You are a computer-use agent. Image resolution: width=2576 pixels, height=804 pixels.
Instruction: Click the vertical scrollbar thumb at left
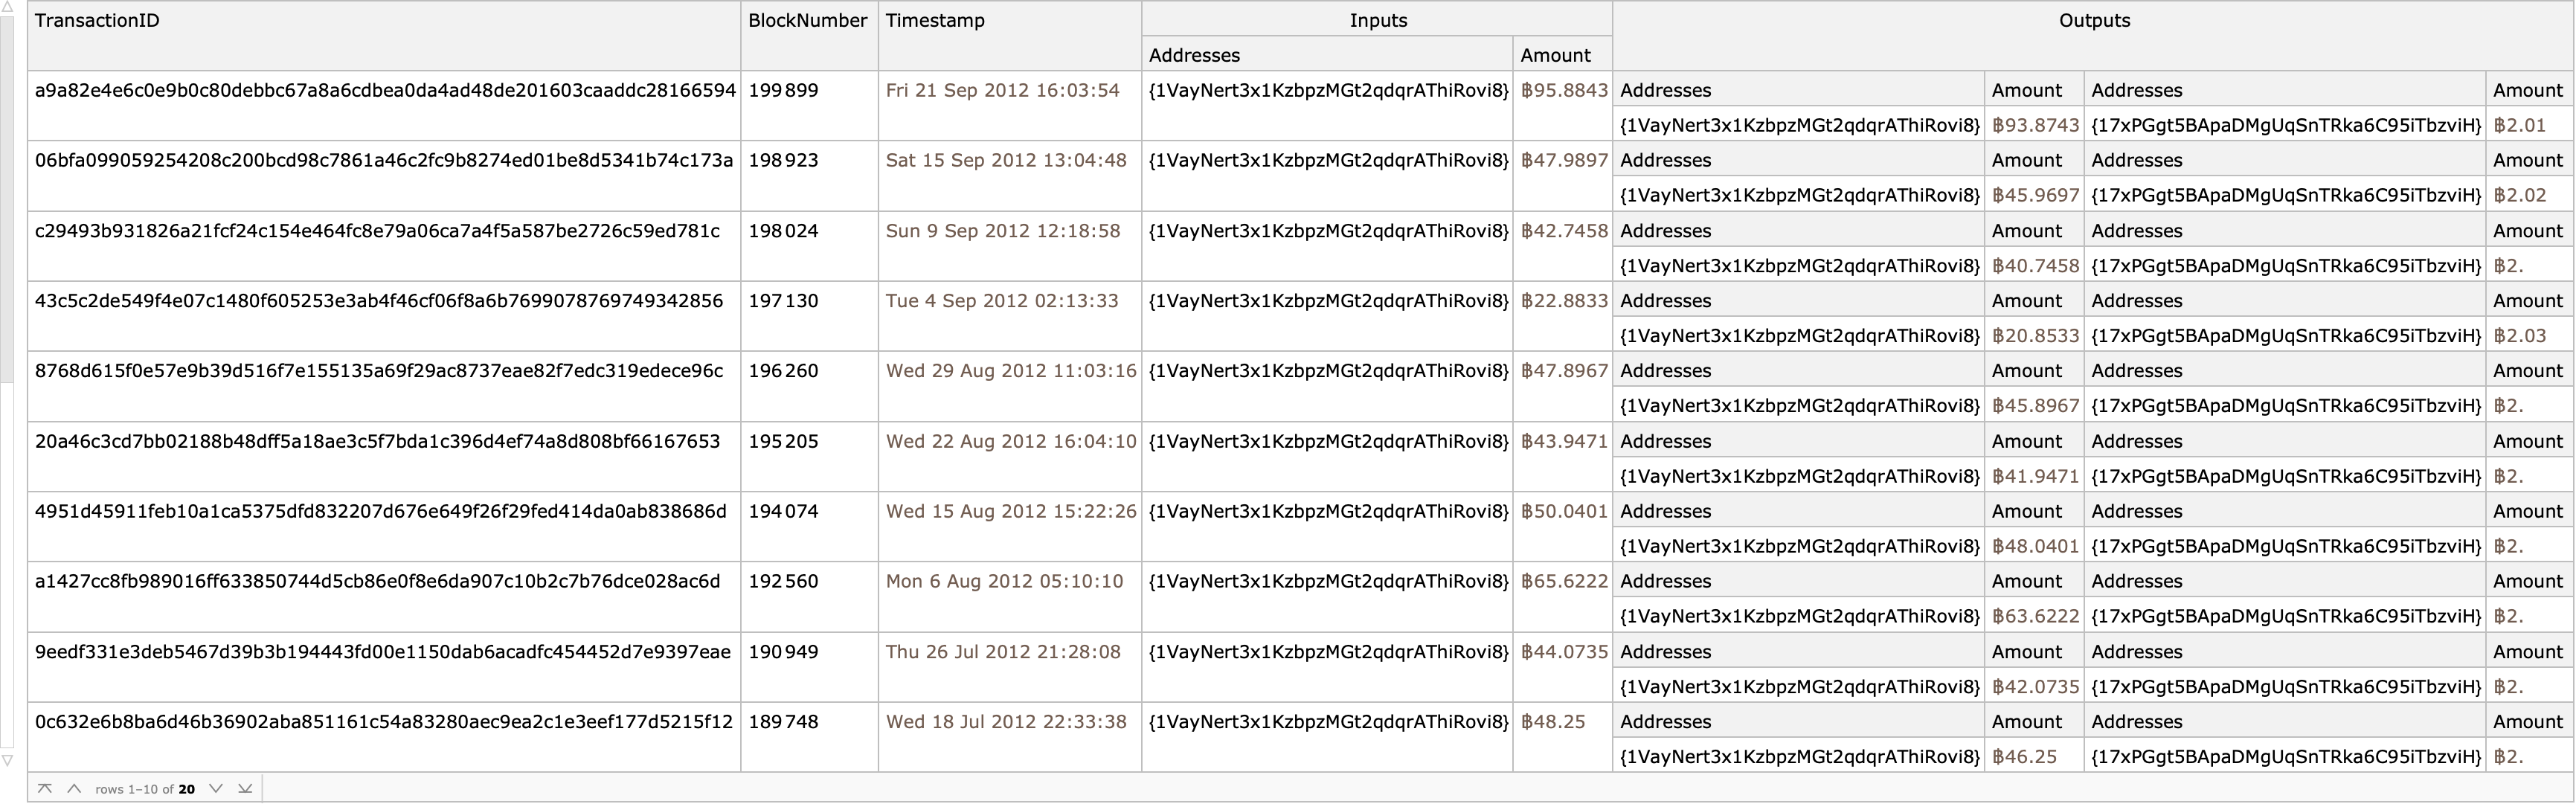pos(7,200)
